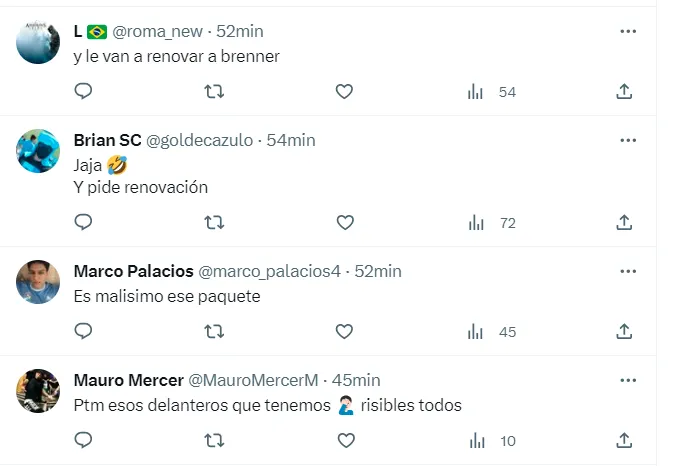Reply to roma_new's tweet about brenner
Viewport: 676px width, 466px height.
(84, 92)
